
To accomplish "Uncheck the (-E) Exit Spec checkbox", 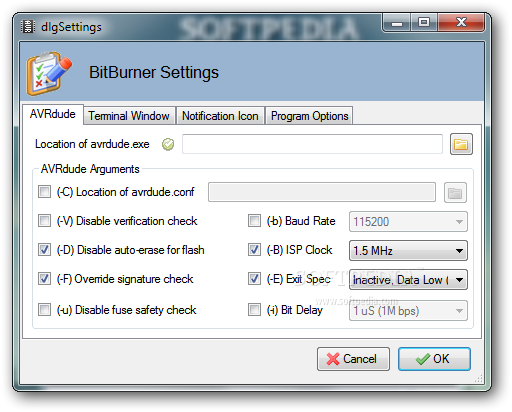I will [254, 279].
